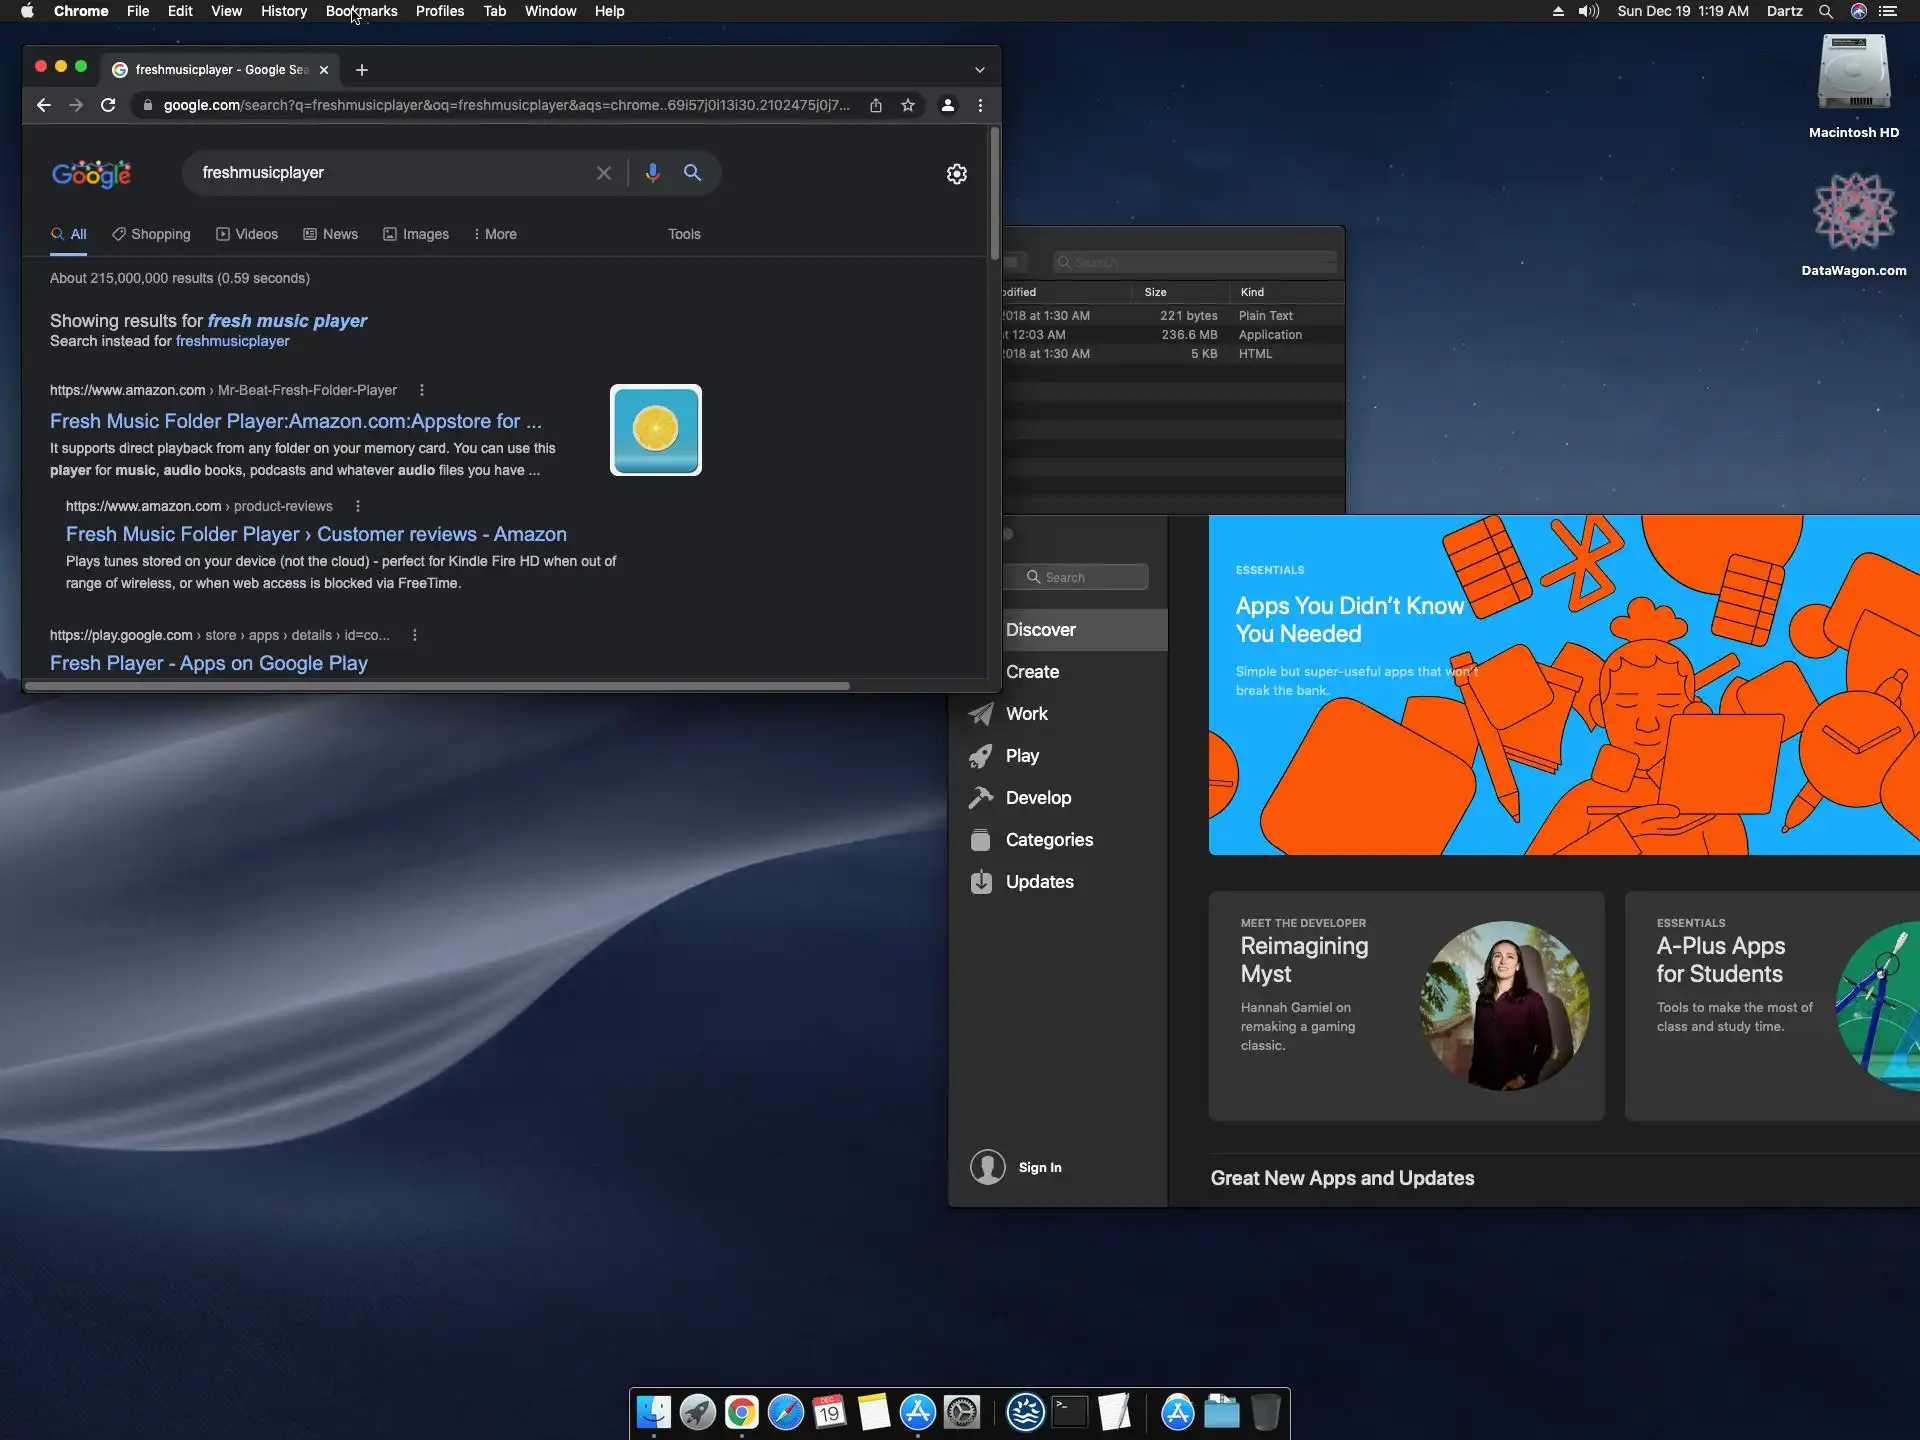The image size is (1920, 1440).
Task: Open the Bookmarks menu in menu bar
Action: 361,11
